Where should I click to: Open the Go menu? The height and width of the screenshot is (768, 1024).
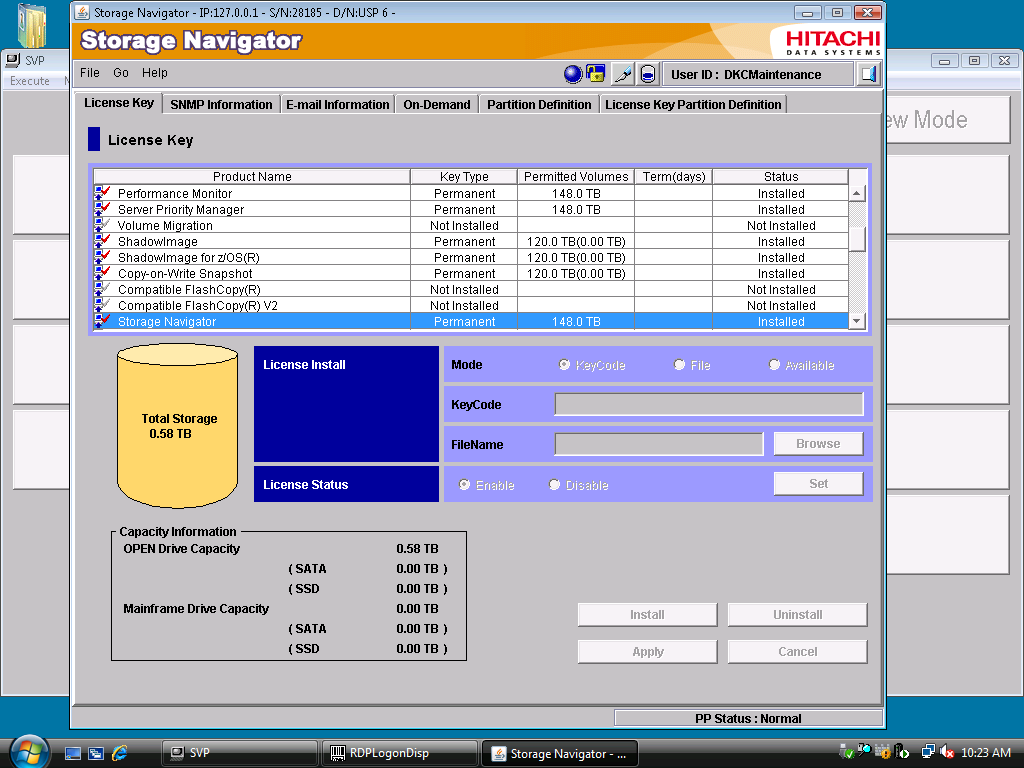point(121,73)
